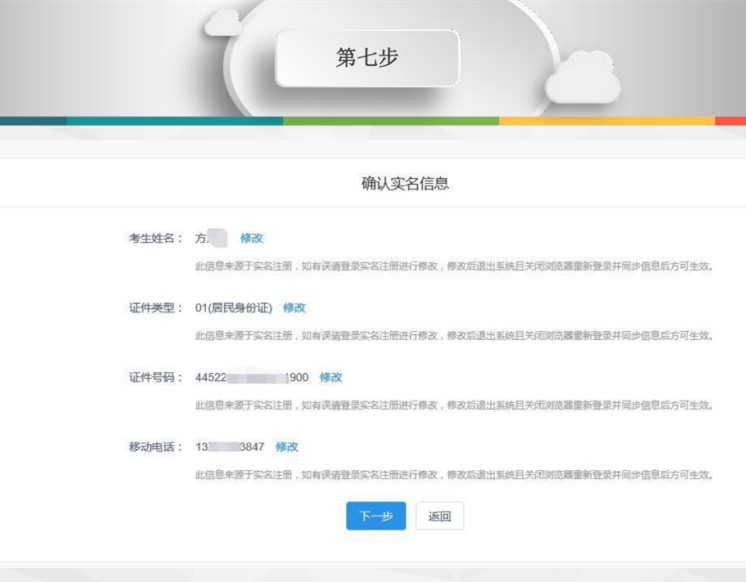Click the cloud icon right of 第七步
Image resolution: width=746 pixels, height=582 pixels.
(583, 78)
